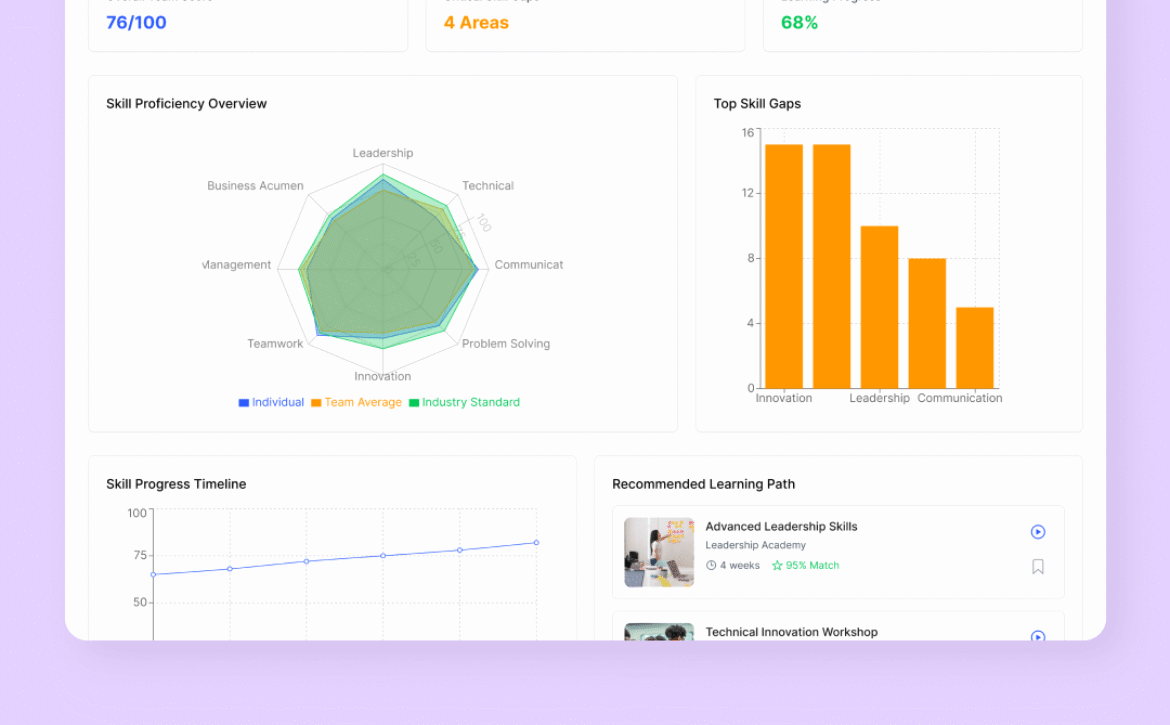Click the last point on Skill Progress Timeline
Screen dimensions: 1170x725
click(536, 543)
